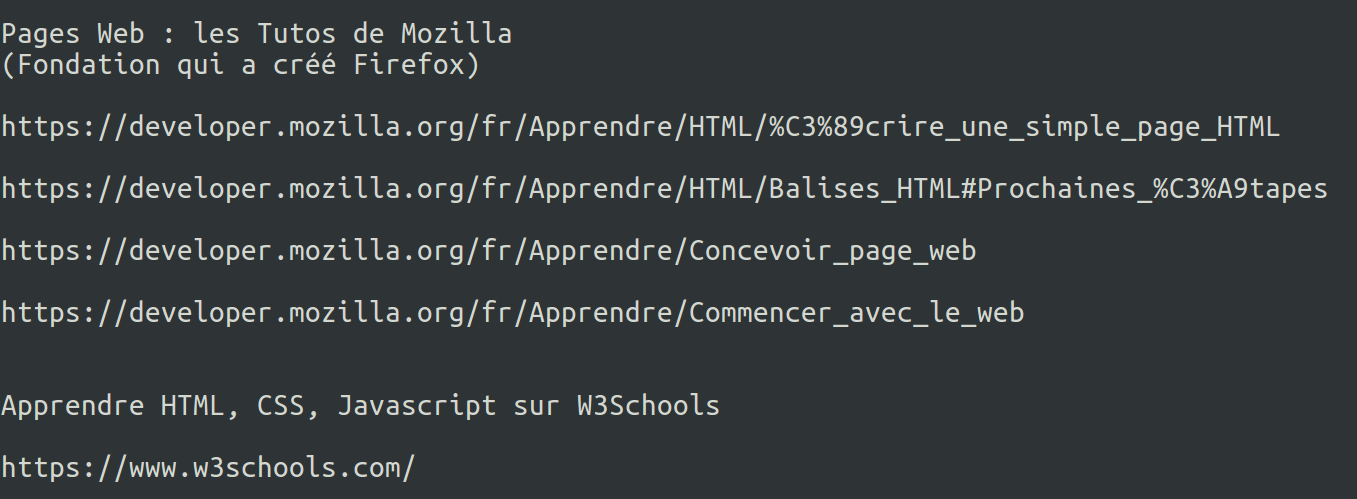Click 'CSS' in the Apprendre line
The image size is (1357, 499).
tap(280, 406)
